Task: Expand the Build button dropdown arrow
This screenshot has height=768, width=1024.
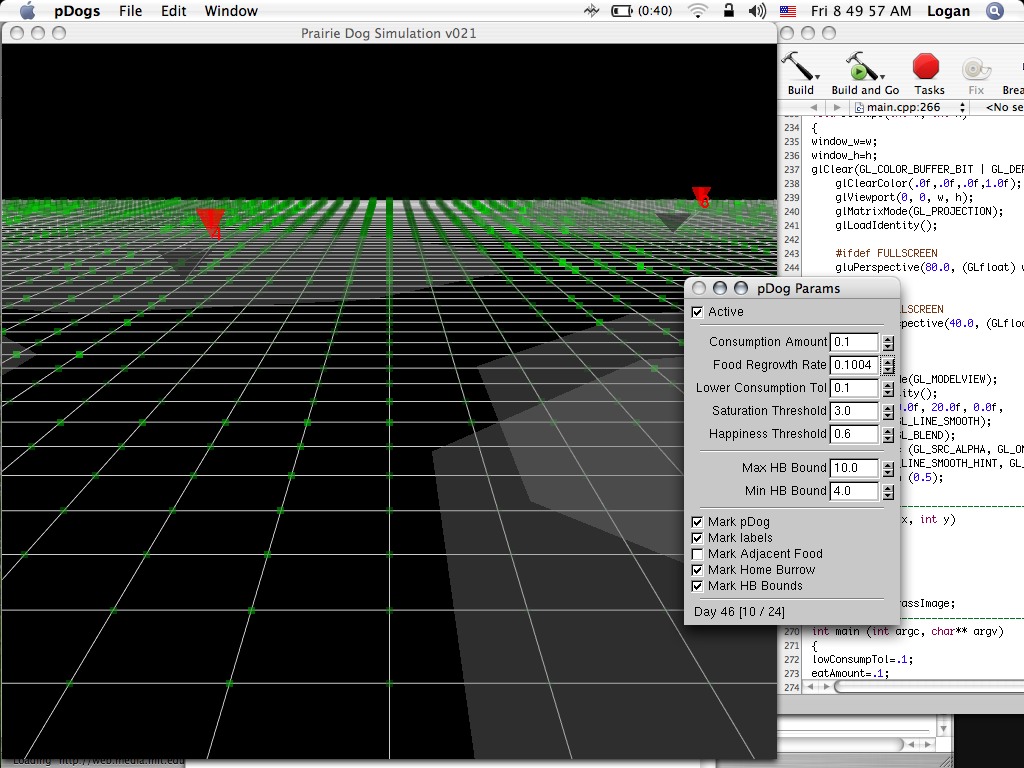Action: click(819, 76)
